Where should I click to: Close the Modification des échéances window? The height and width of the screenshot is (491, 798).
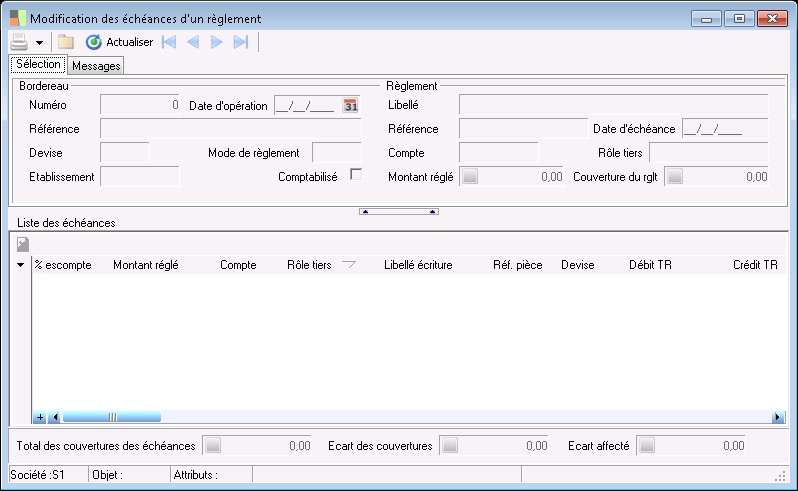pyautogui.click(x=773, y=19)
